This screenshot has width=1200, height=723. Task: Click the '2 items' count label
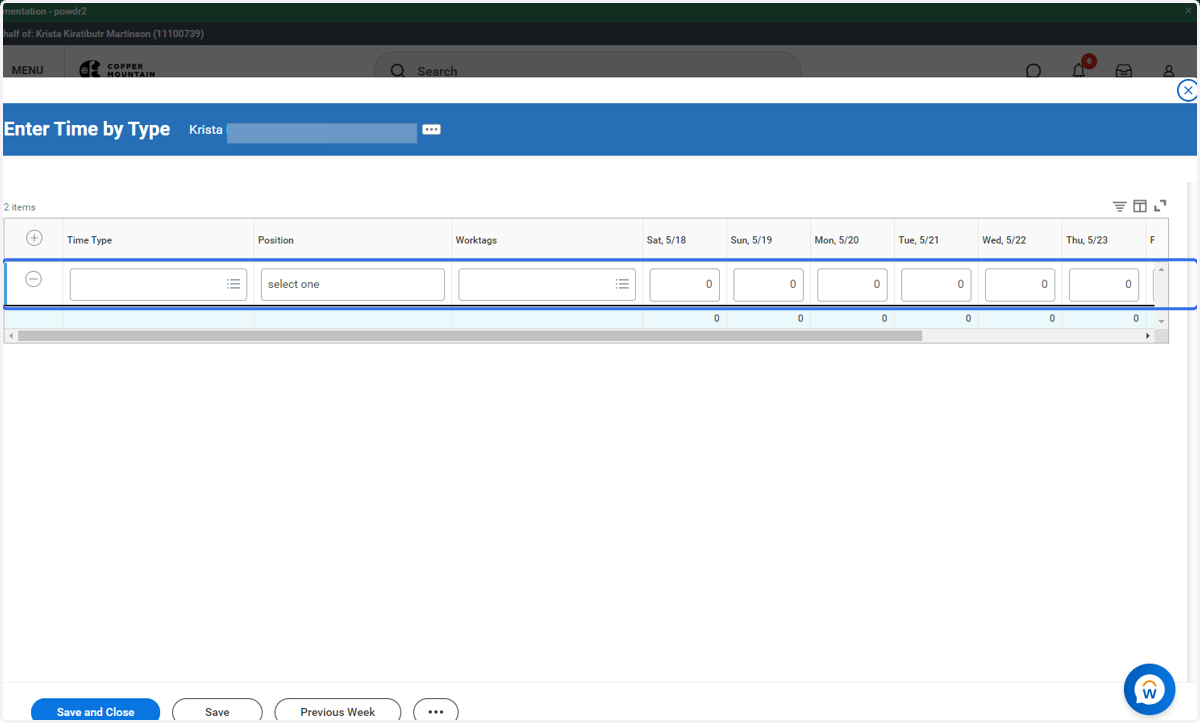(20, 207)
